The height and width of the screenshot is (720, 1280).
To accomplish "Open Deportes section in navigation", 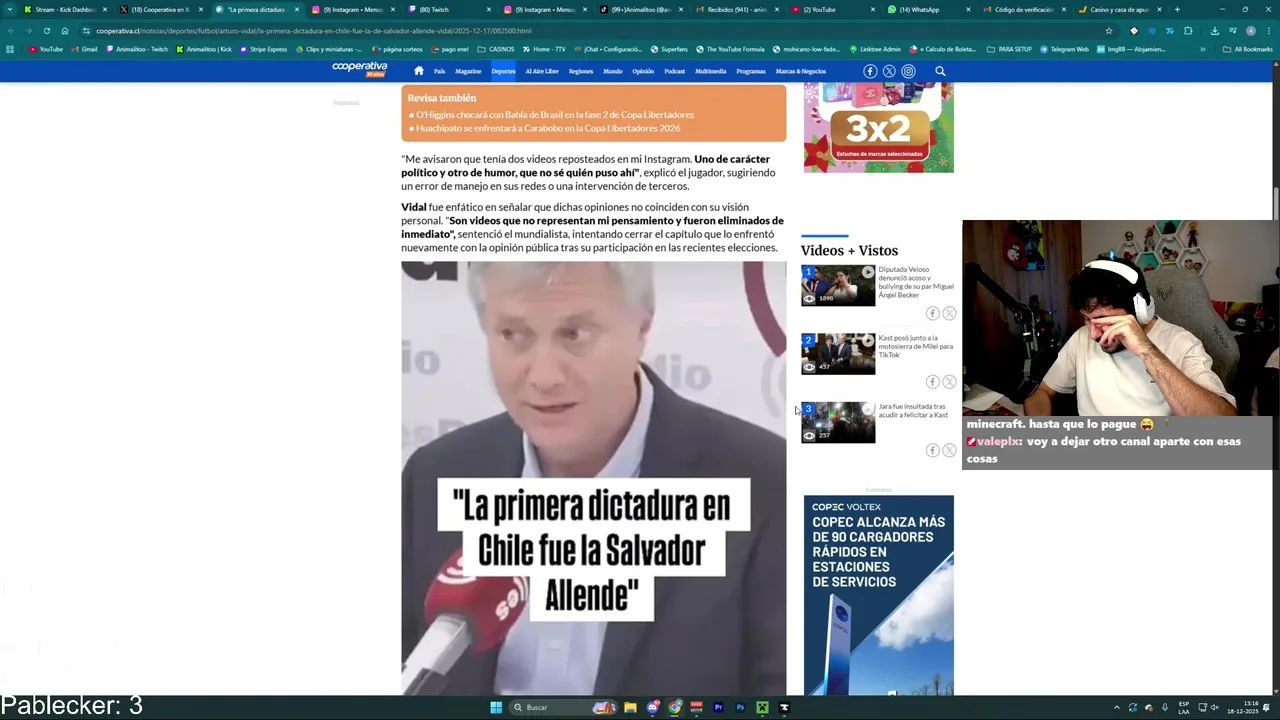I will click(503, 71).
